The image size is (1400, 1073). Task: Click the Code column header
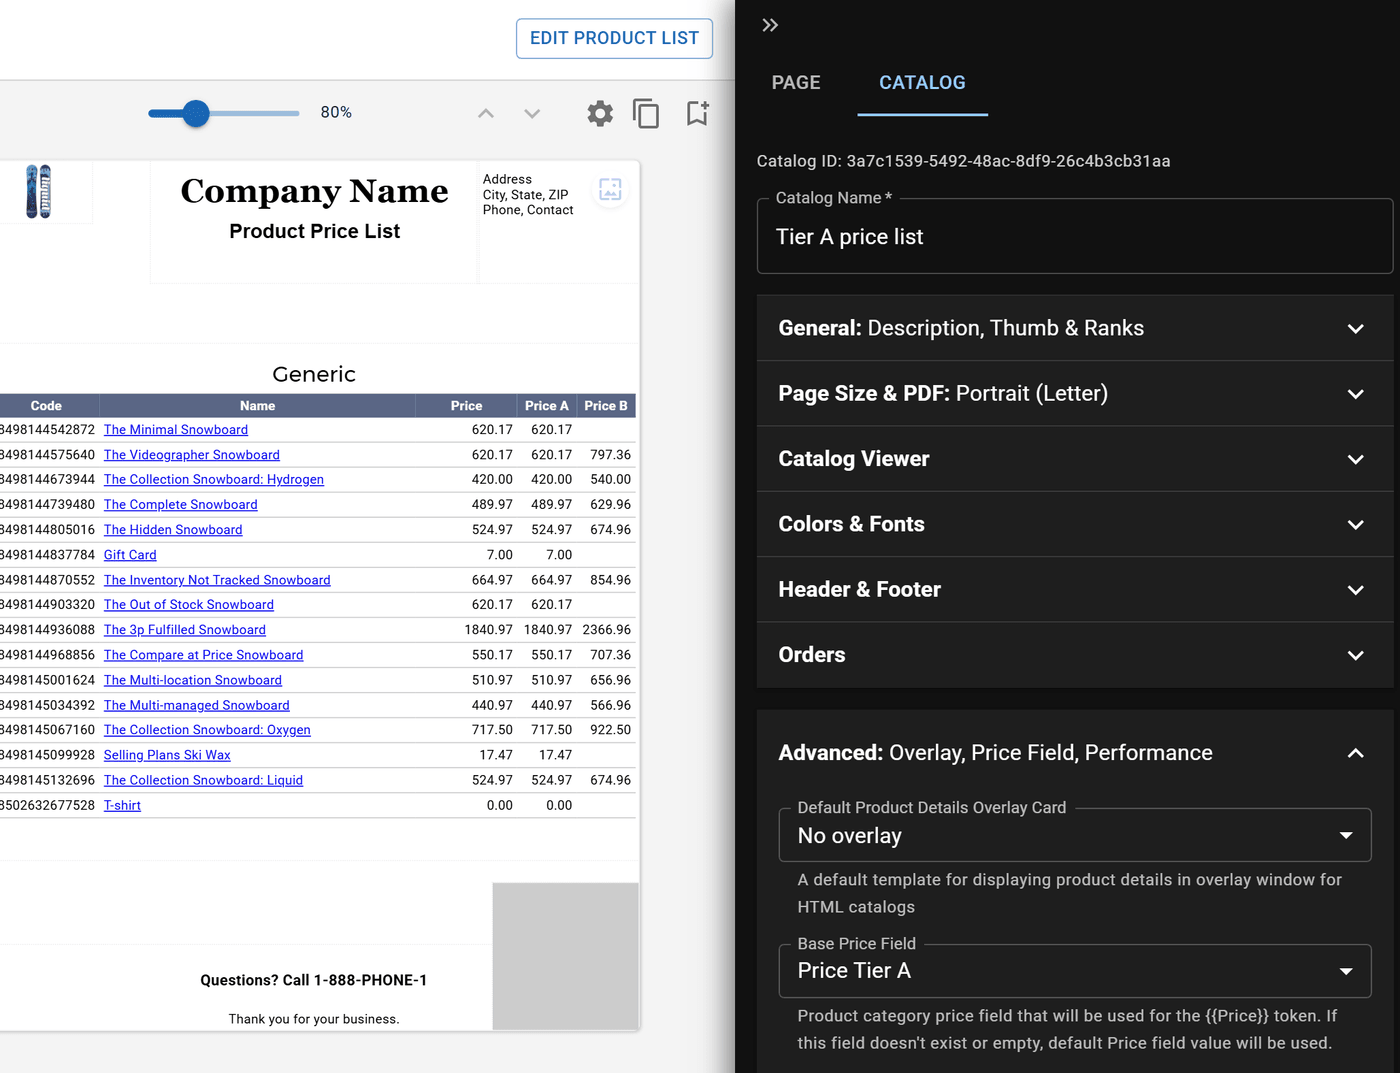tap(46, 406)
